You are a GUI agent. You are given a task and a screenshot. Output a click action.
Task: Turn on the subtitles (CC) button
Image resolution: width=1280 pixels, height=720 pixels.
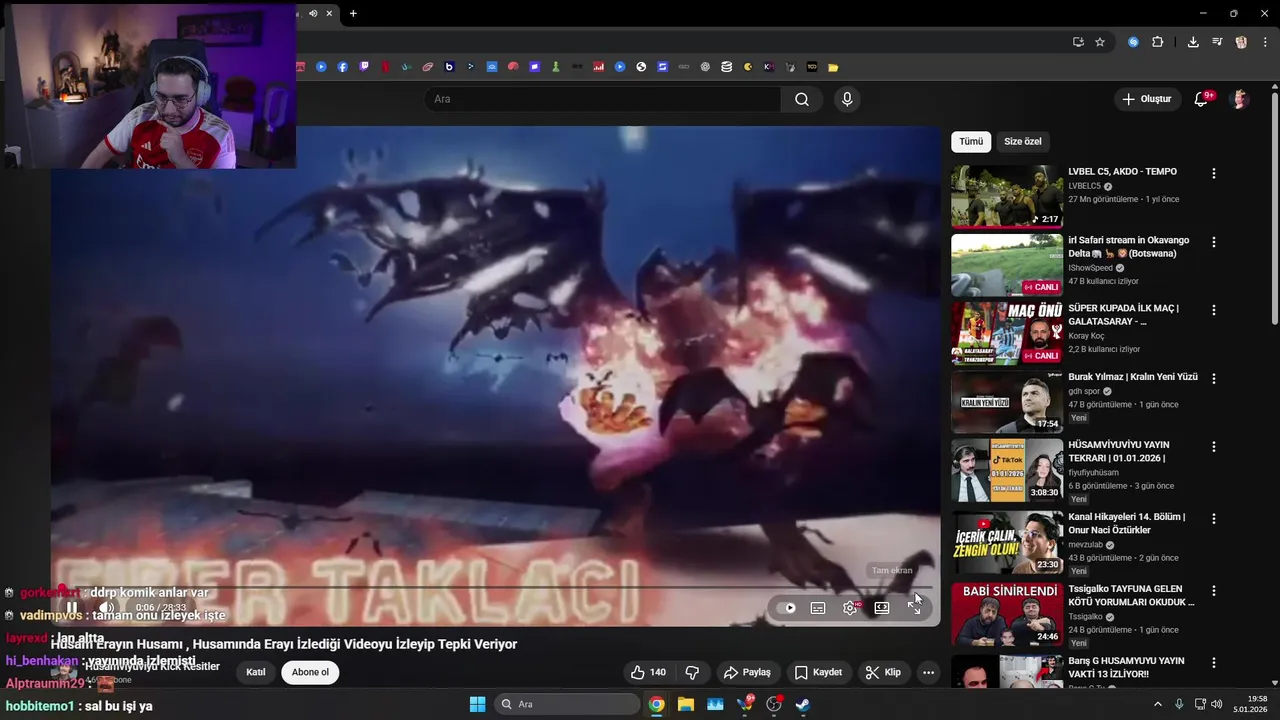point(818,608)
